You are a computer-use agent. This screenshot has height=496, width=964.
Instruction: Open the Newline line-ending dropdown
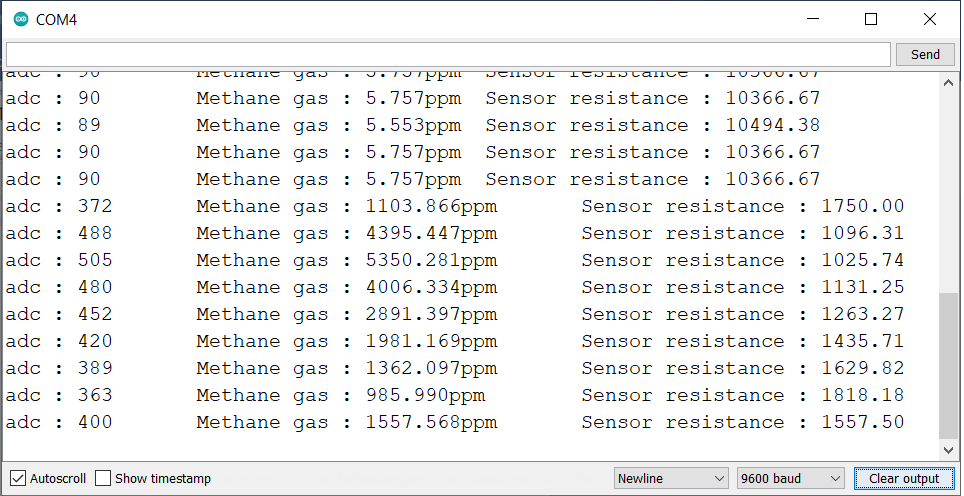(x=671, y=478)
